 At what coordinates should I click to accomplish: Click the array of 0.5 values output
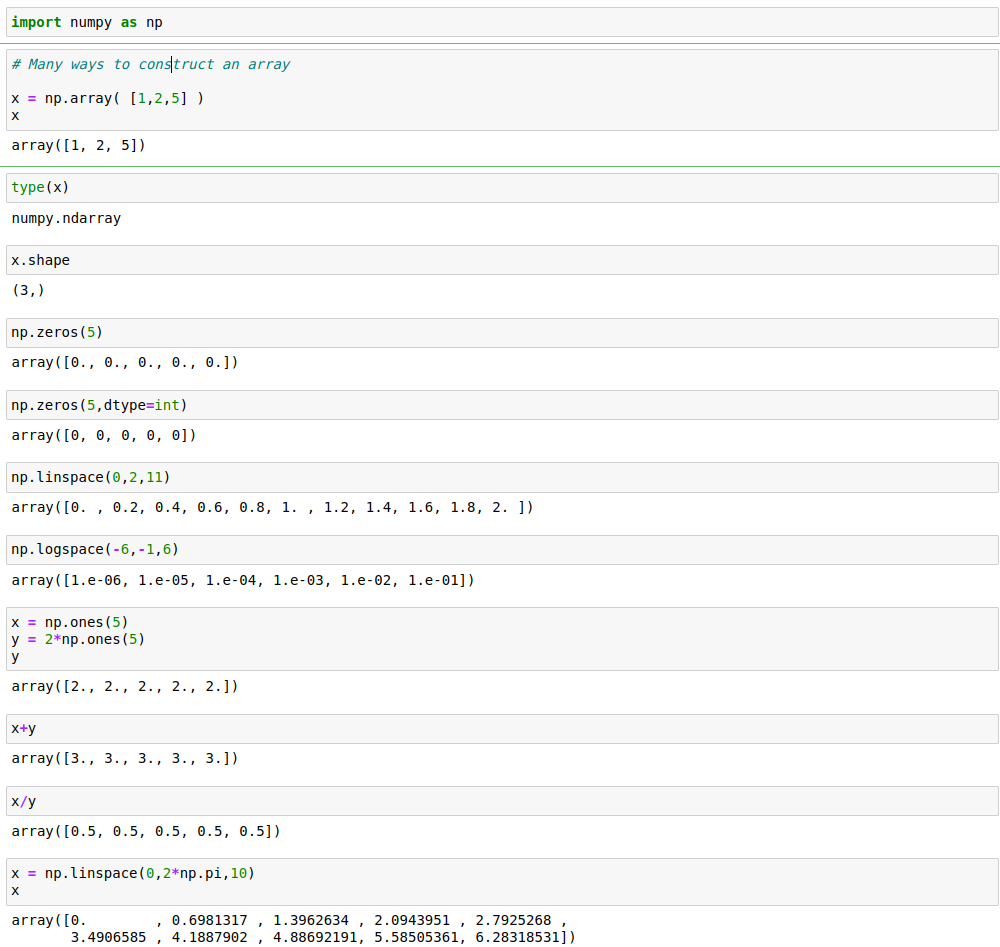tap(146, 831)
